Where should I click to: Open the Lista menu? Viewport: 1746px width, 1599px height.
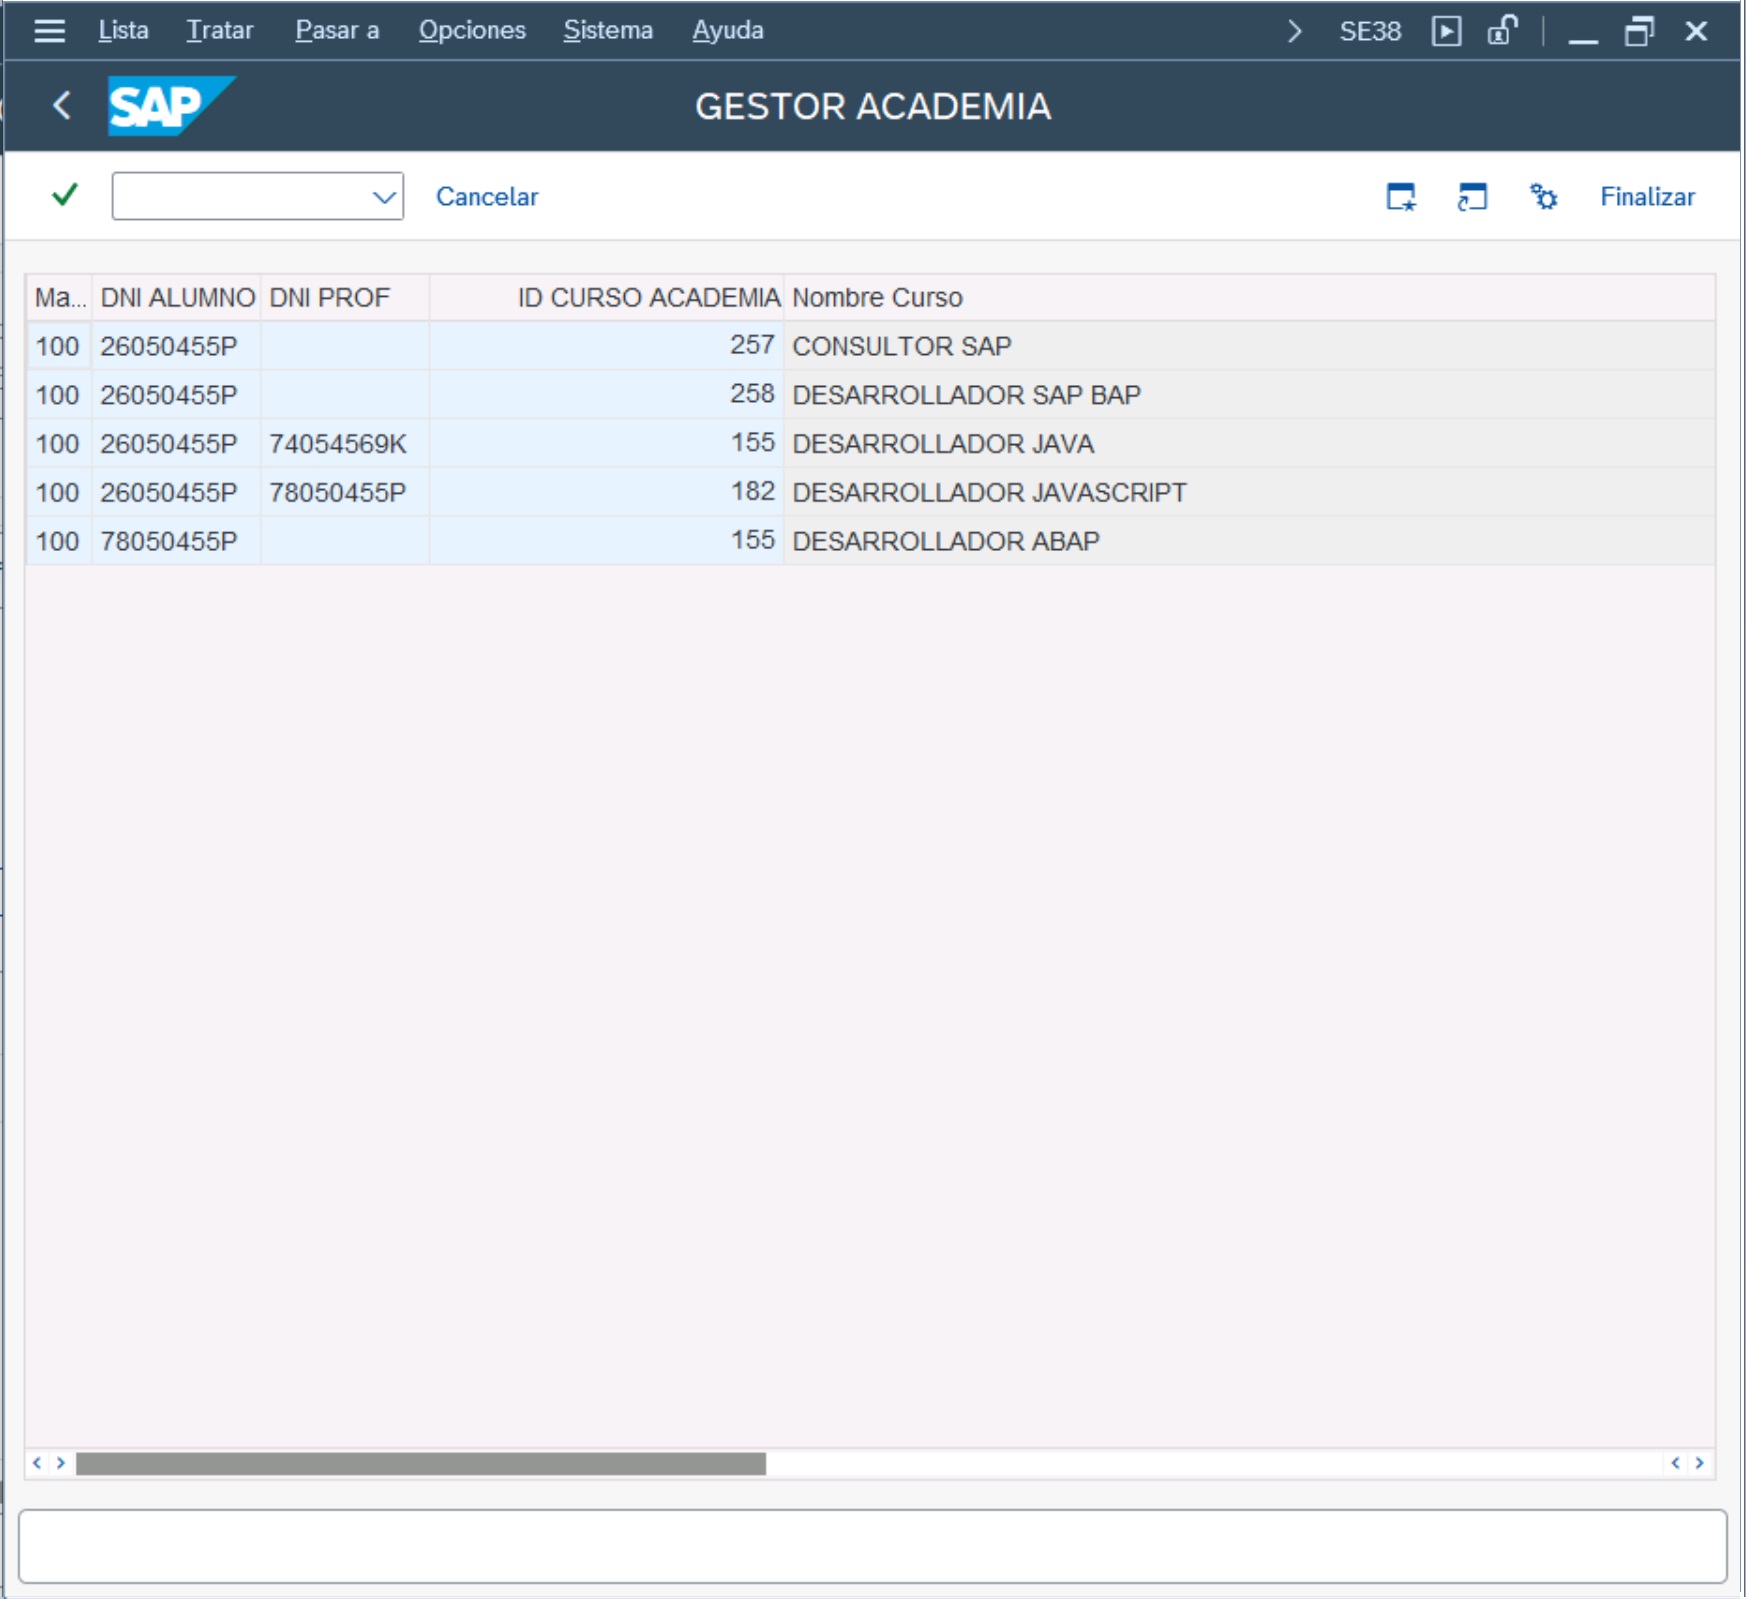123,31
